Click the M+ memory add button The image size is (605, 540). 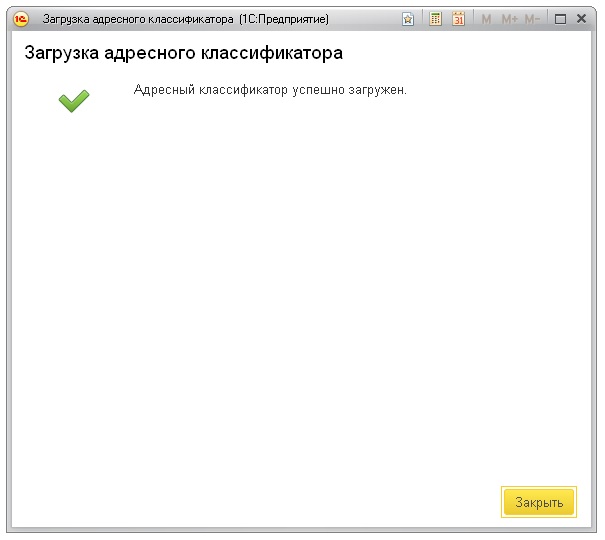(x=509, y=19)
